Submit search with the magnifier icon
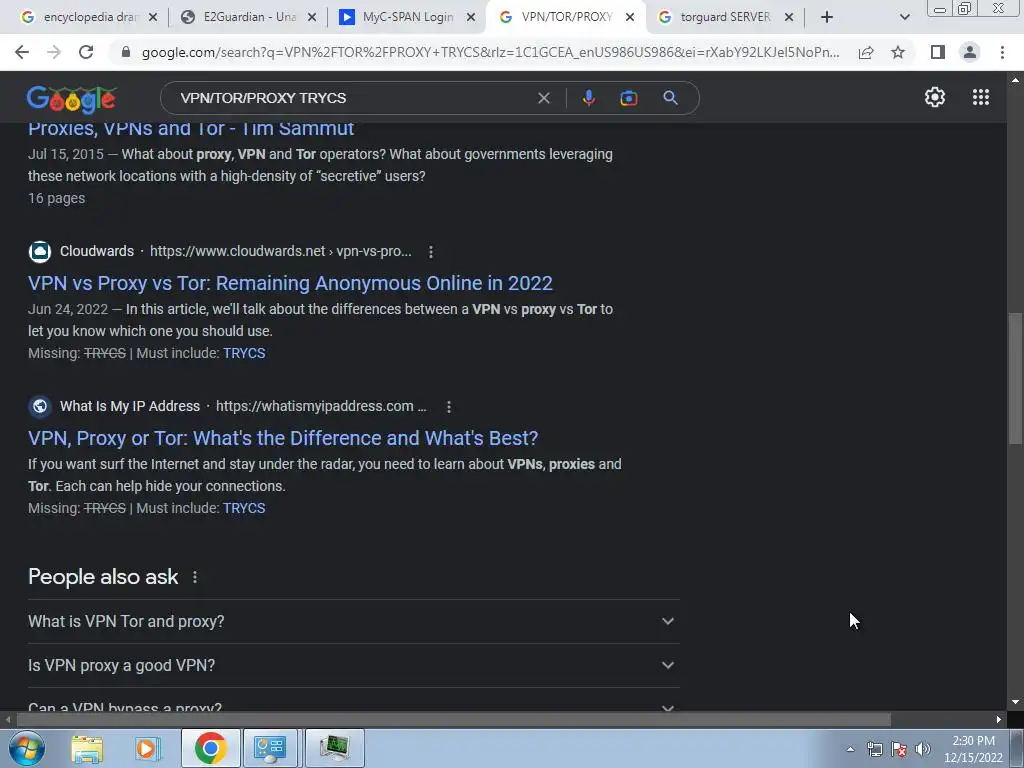Image resolution: width=1024 pixels, height=768 pixels. click(670, 98)
